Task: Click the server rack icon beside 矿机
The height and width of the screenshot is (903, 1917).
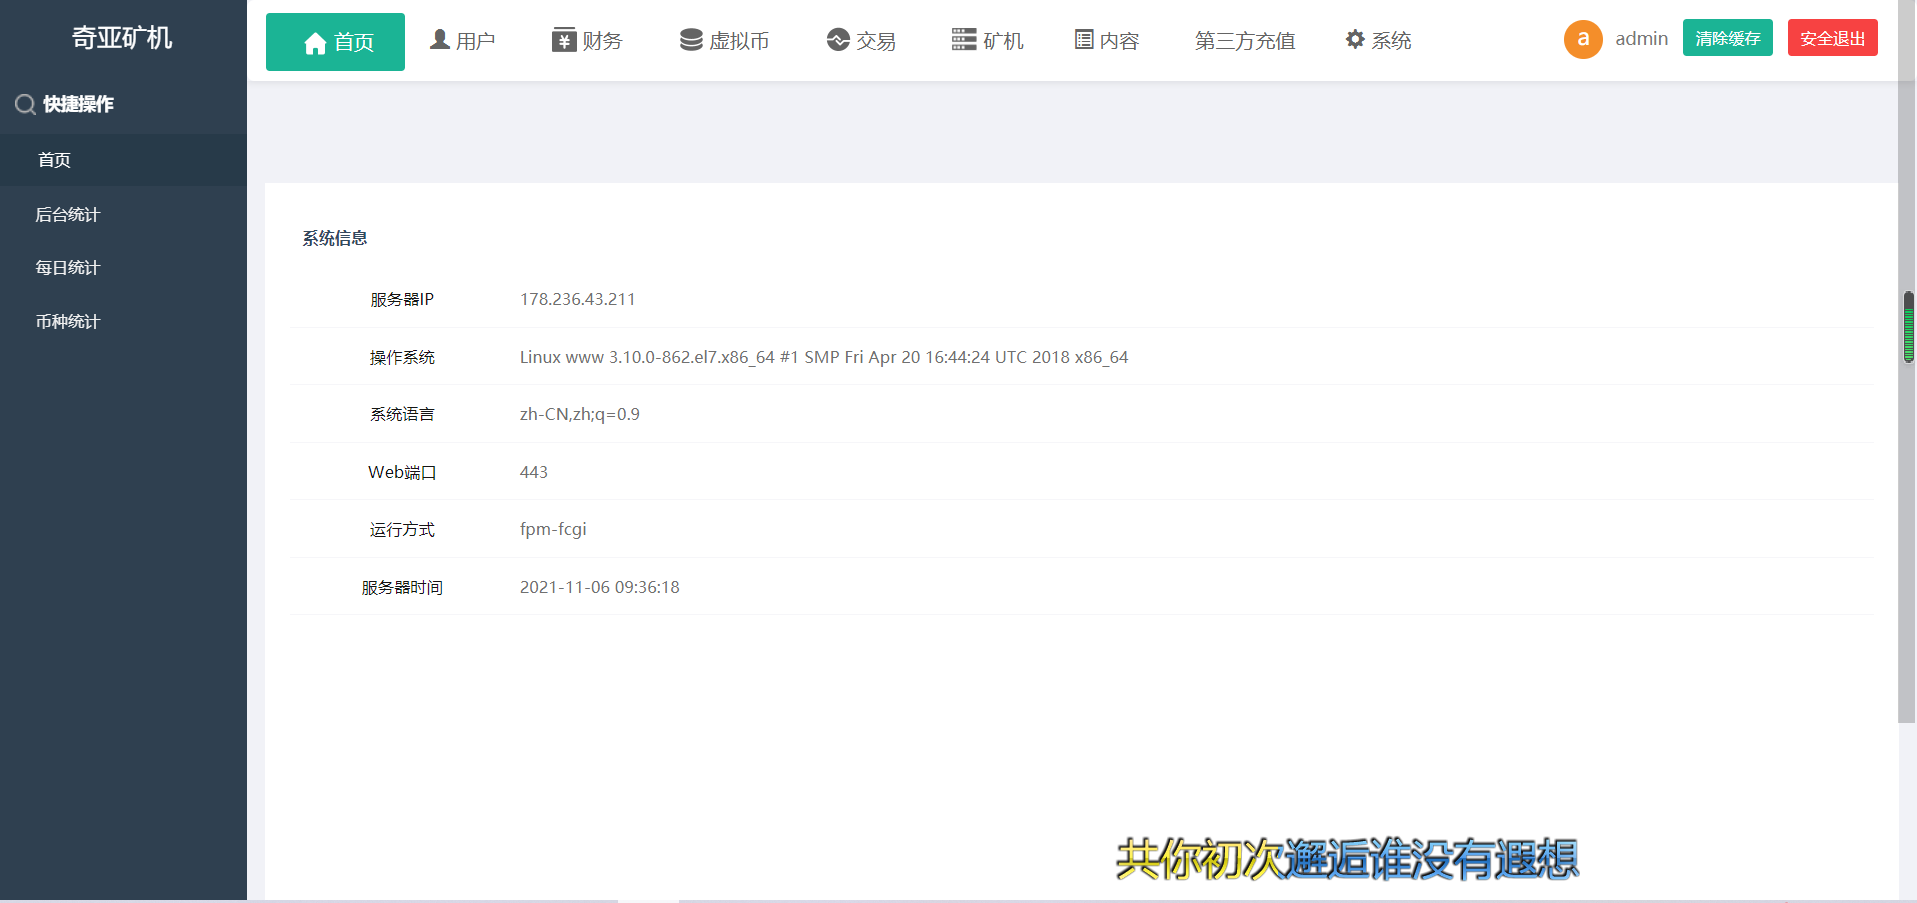Action: point(964,40)
